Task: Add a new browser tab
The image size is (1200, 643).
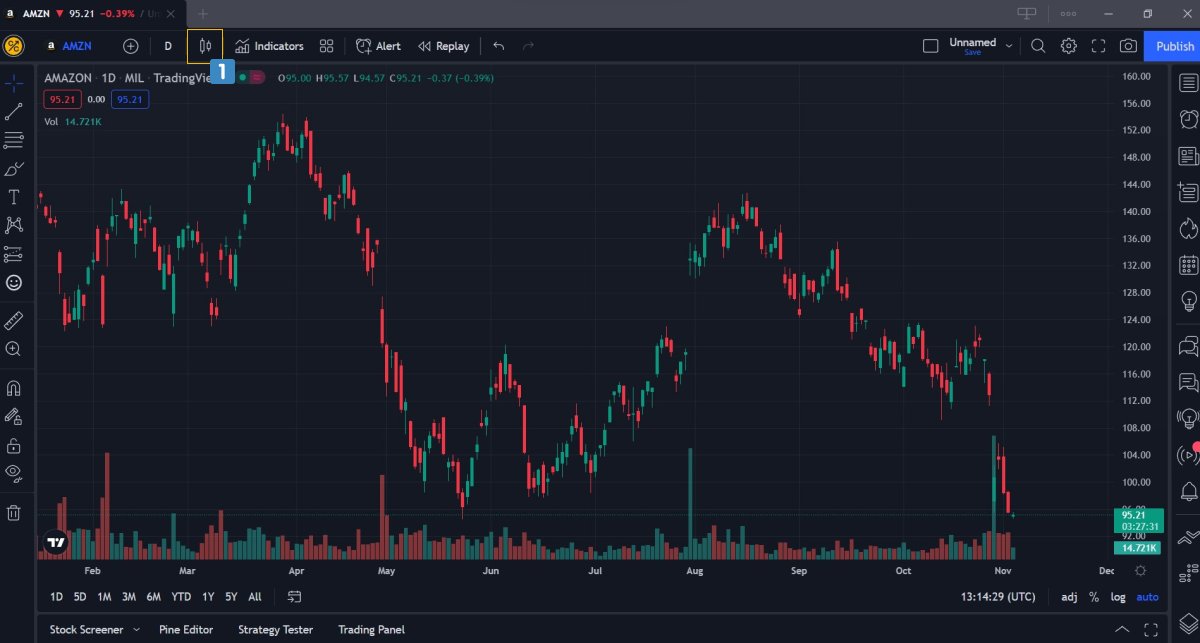Action: pos(204,14)
